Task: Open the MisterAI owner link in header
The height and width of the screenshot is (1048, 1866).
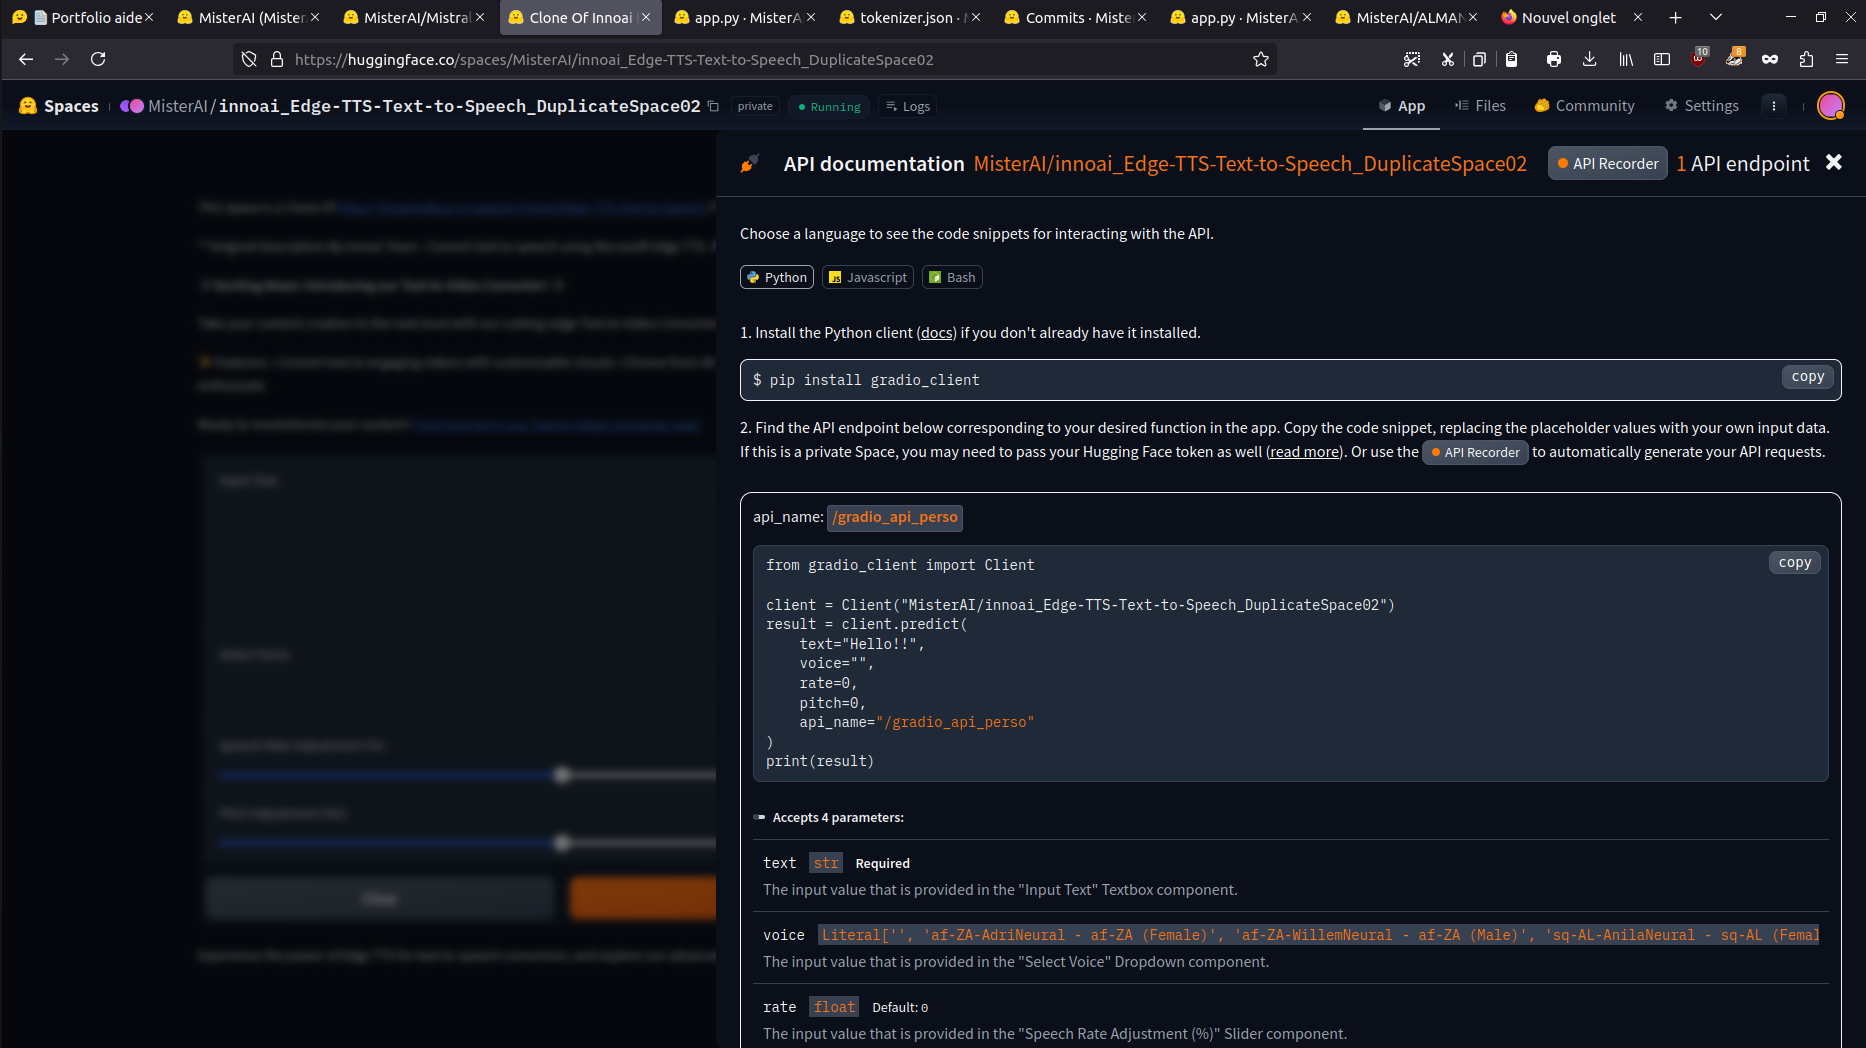Action: tap(178, 106)
